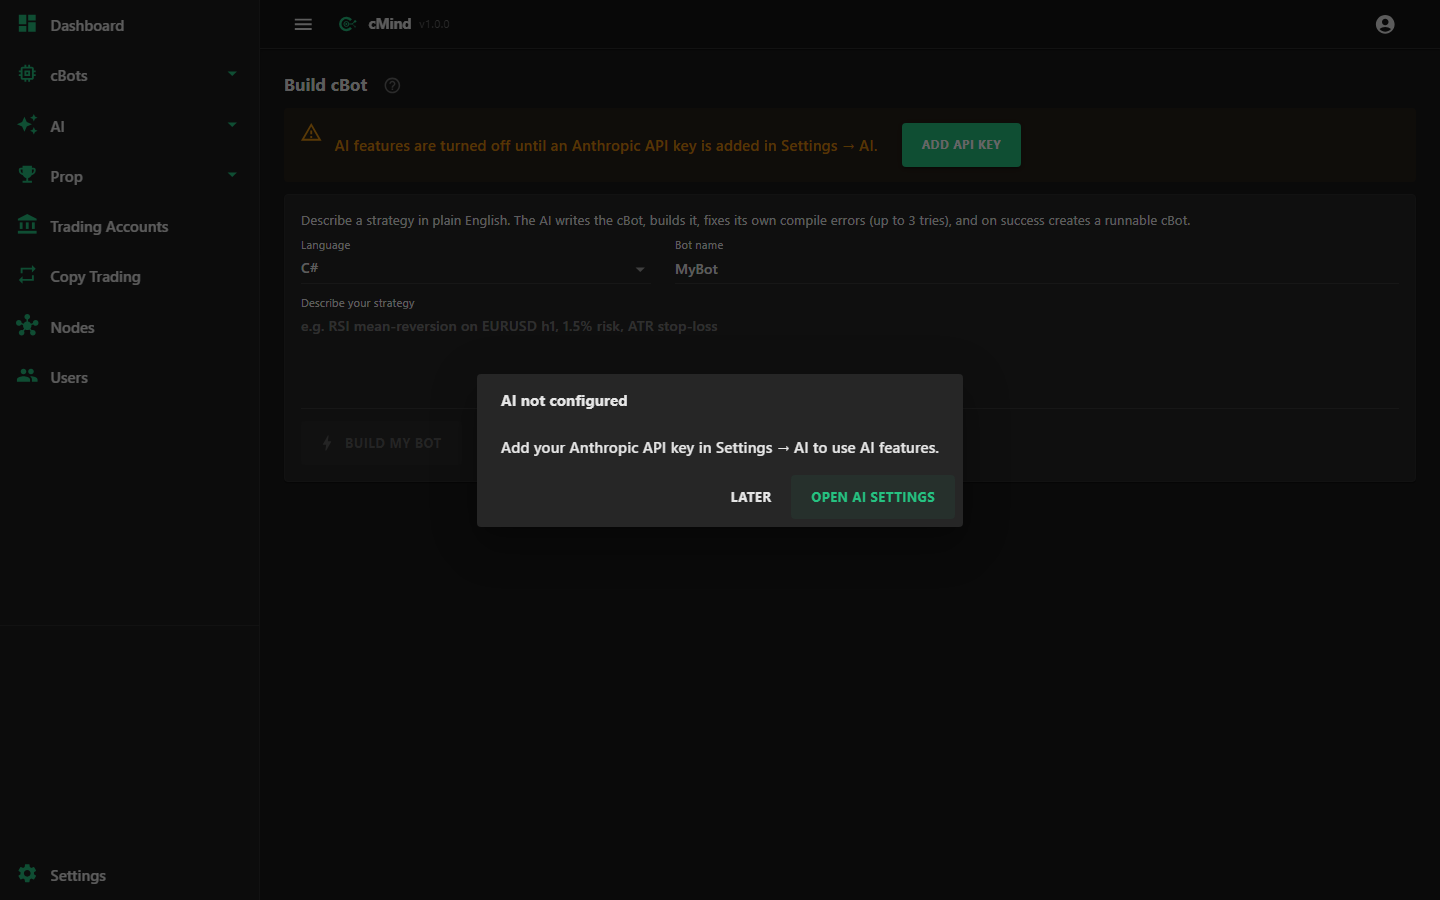Open the user account avatar icon
The width and height of the screenshot is (1440, 900).
pyautogui.click(x=1385, y=24)
